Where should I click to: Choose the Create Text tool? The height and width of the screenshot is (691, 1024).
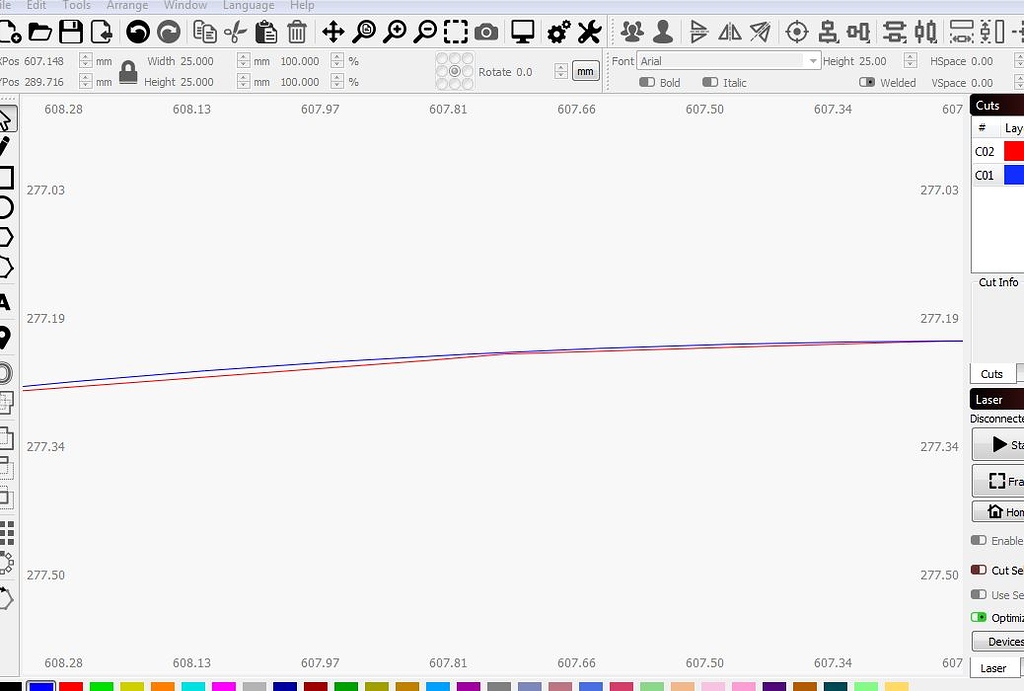[x=10, y=301]
